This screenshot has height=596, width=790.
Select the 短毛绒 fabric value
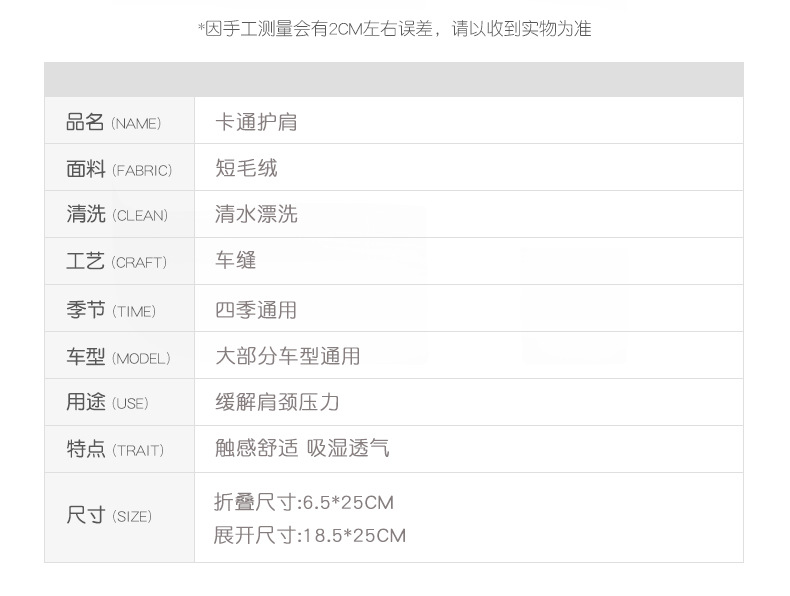click(246, 168)
